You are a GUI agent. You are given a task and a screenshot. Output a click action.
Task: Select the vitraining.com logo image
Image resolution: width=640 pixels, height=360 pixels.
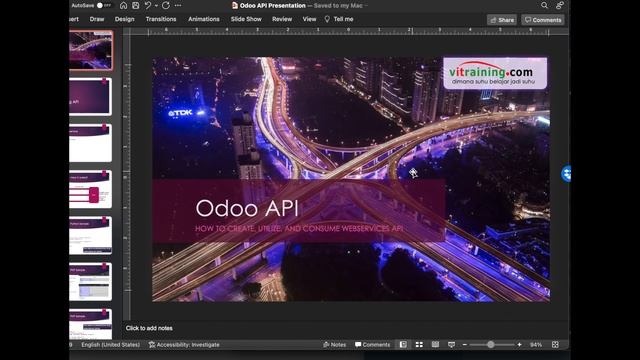[x=495, y=73]
